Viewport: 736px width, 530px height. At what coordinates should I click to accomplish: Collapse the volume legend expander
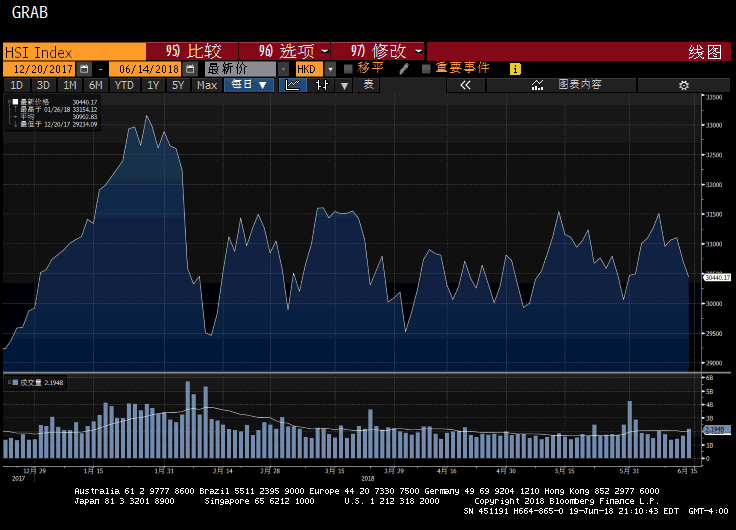point(9,383)
